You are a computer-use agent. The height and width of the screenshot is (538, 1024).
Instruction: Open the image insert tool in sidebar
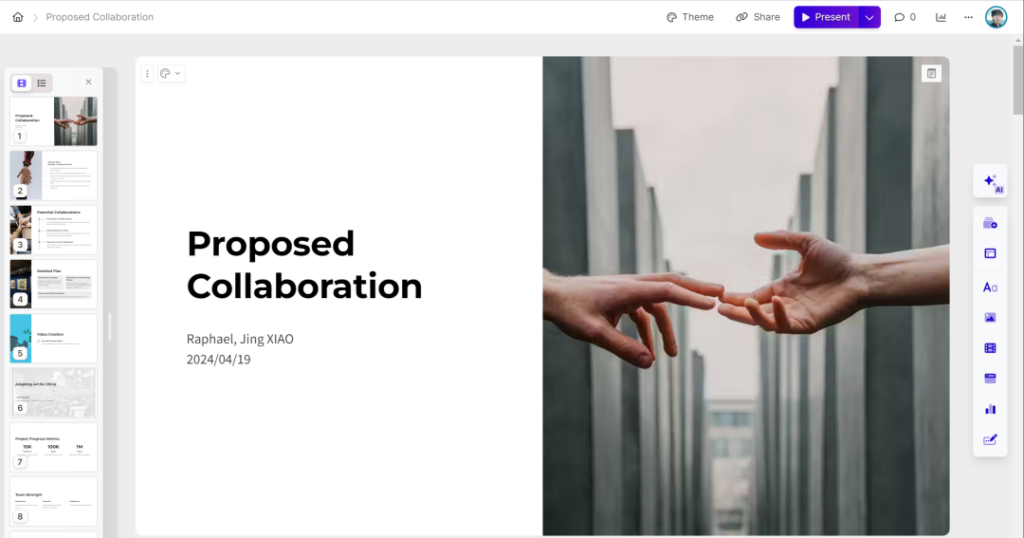[x=990, y=317]
